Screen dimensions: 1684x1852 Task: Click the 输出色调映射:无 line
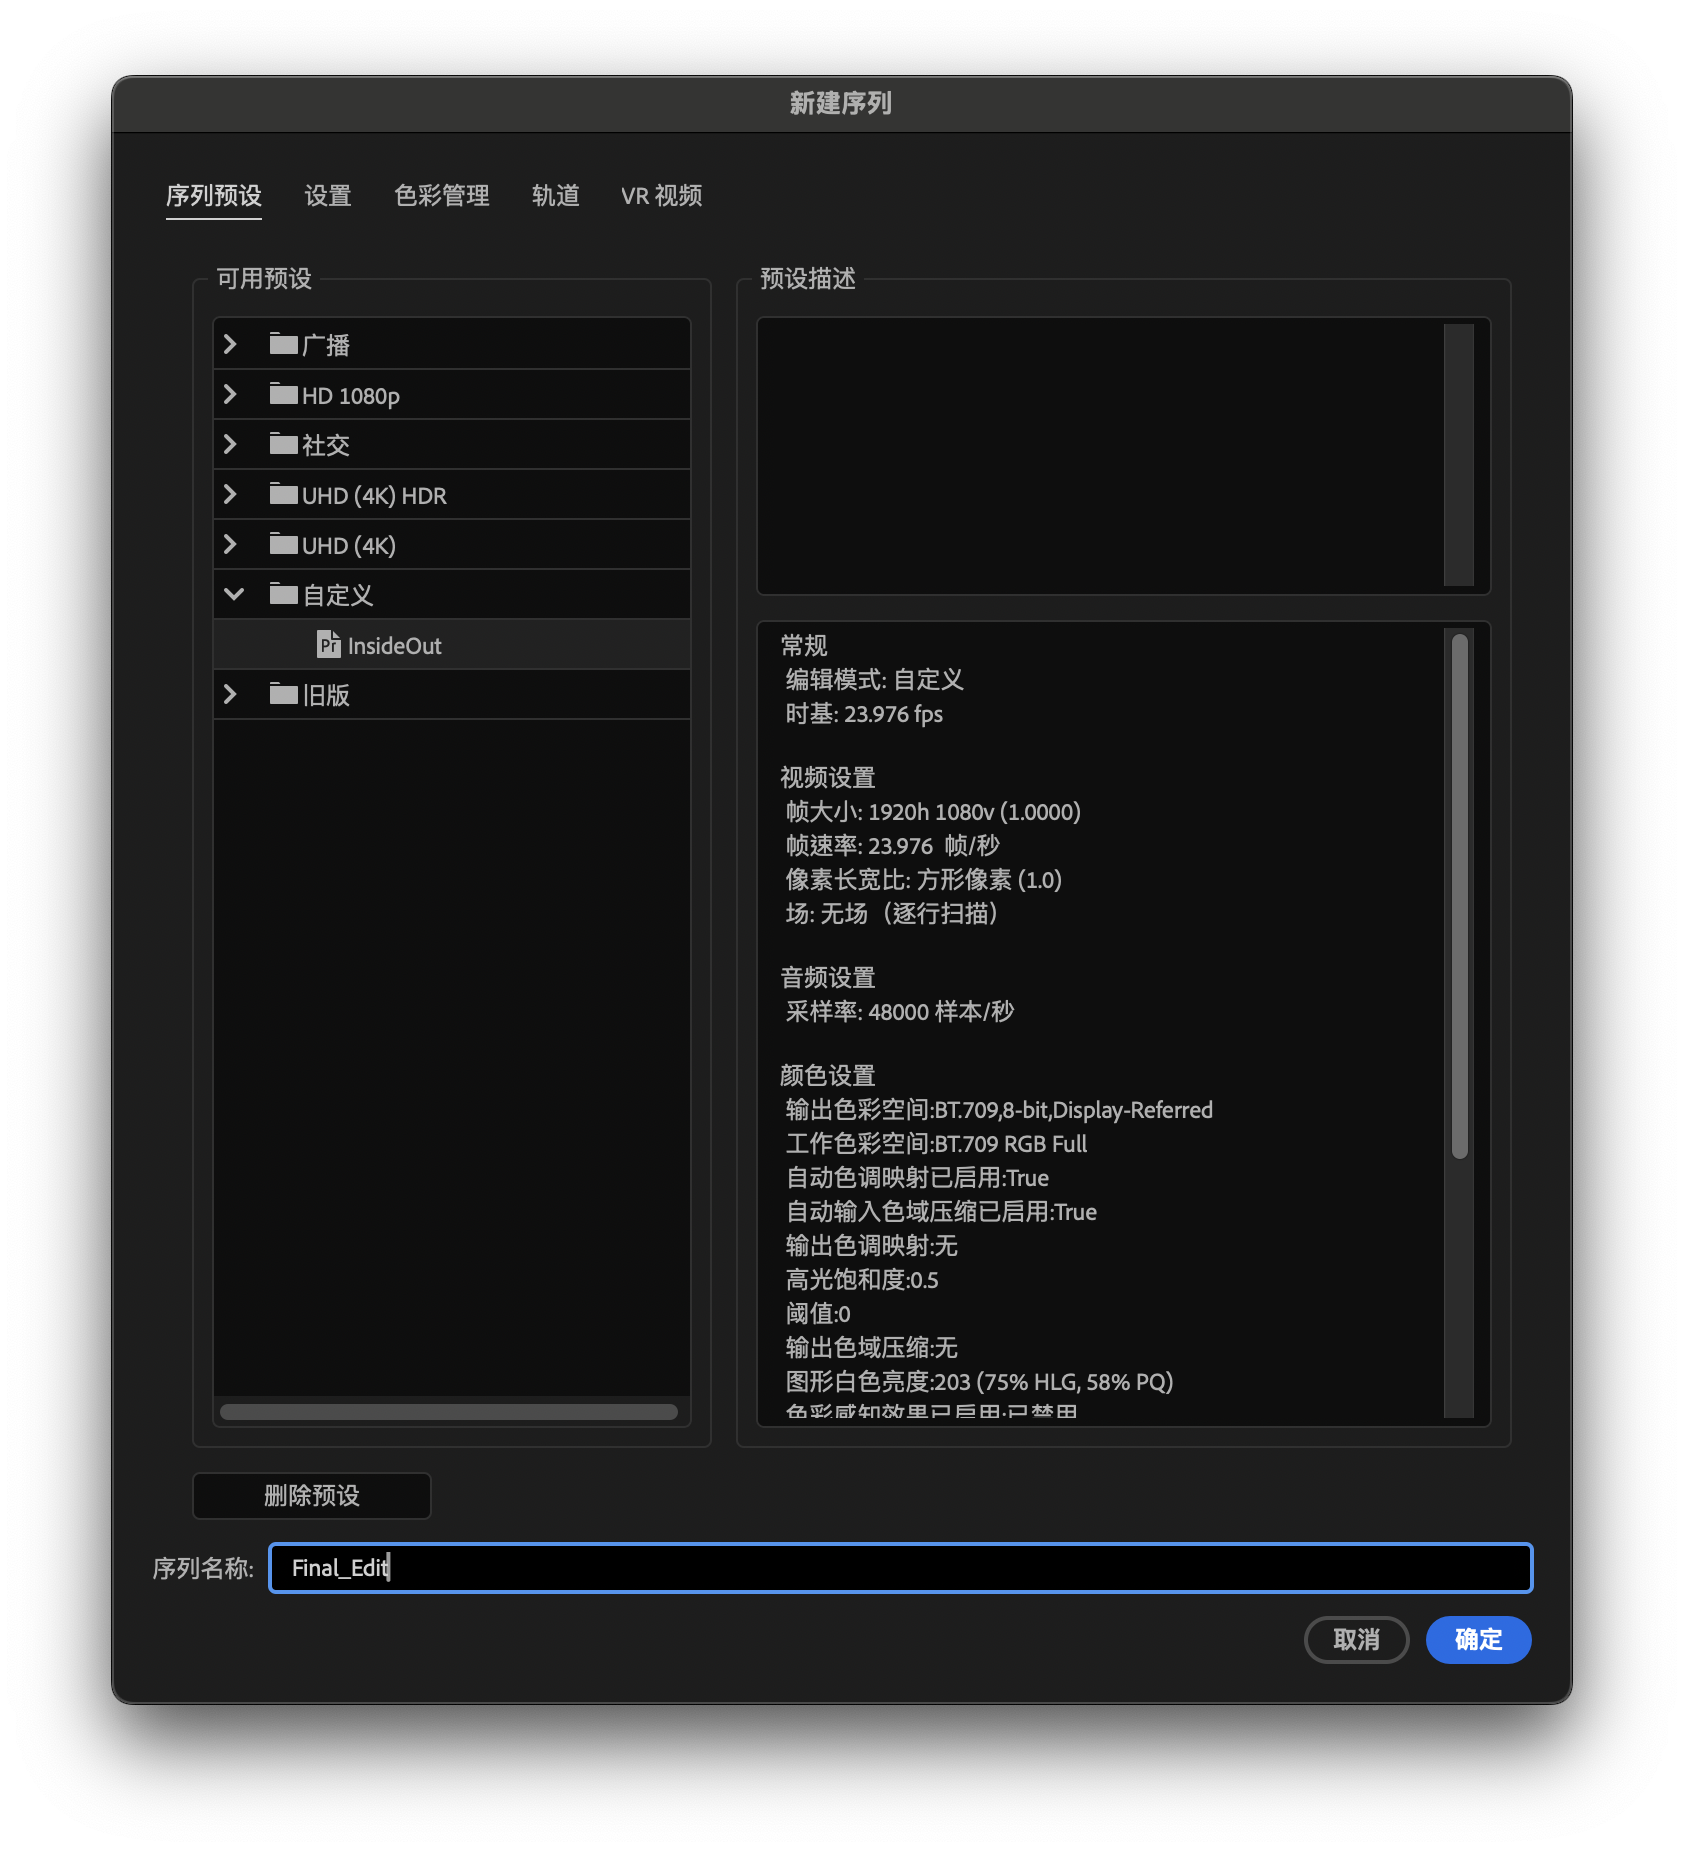click(x=871, y=1246)
